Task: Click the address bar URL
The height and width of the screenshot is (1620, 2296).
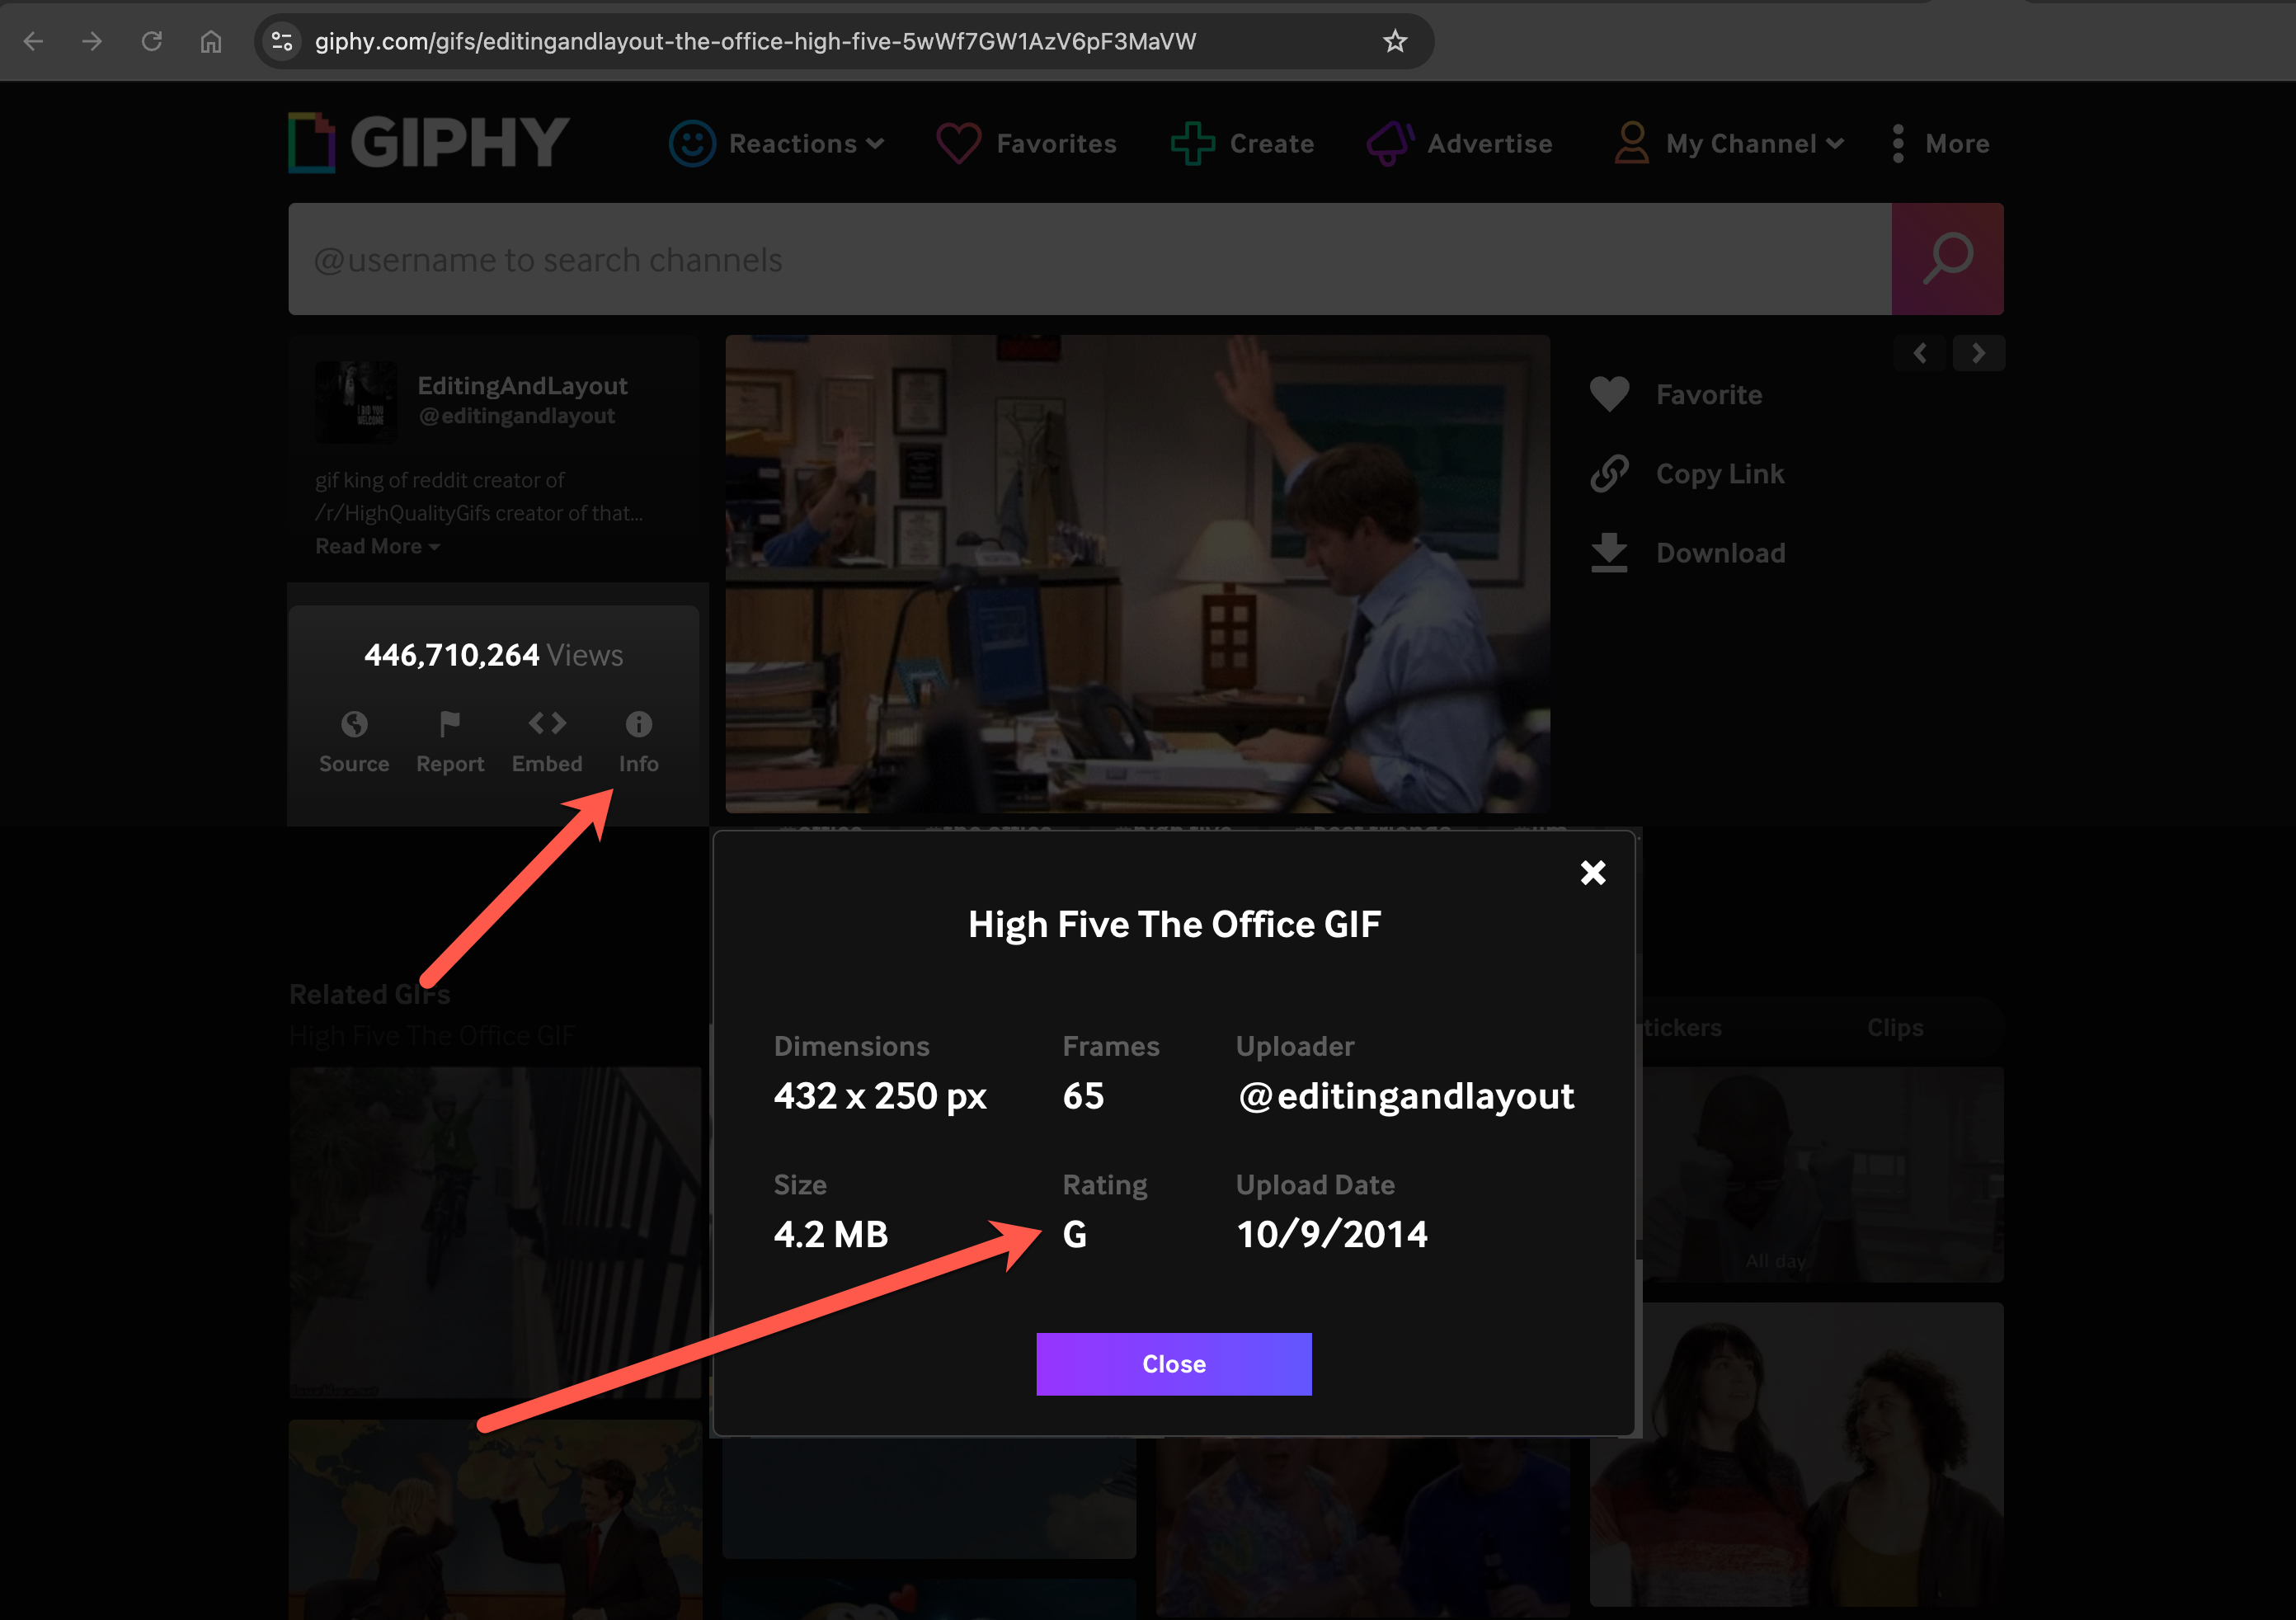Action: point(755,41)
